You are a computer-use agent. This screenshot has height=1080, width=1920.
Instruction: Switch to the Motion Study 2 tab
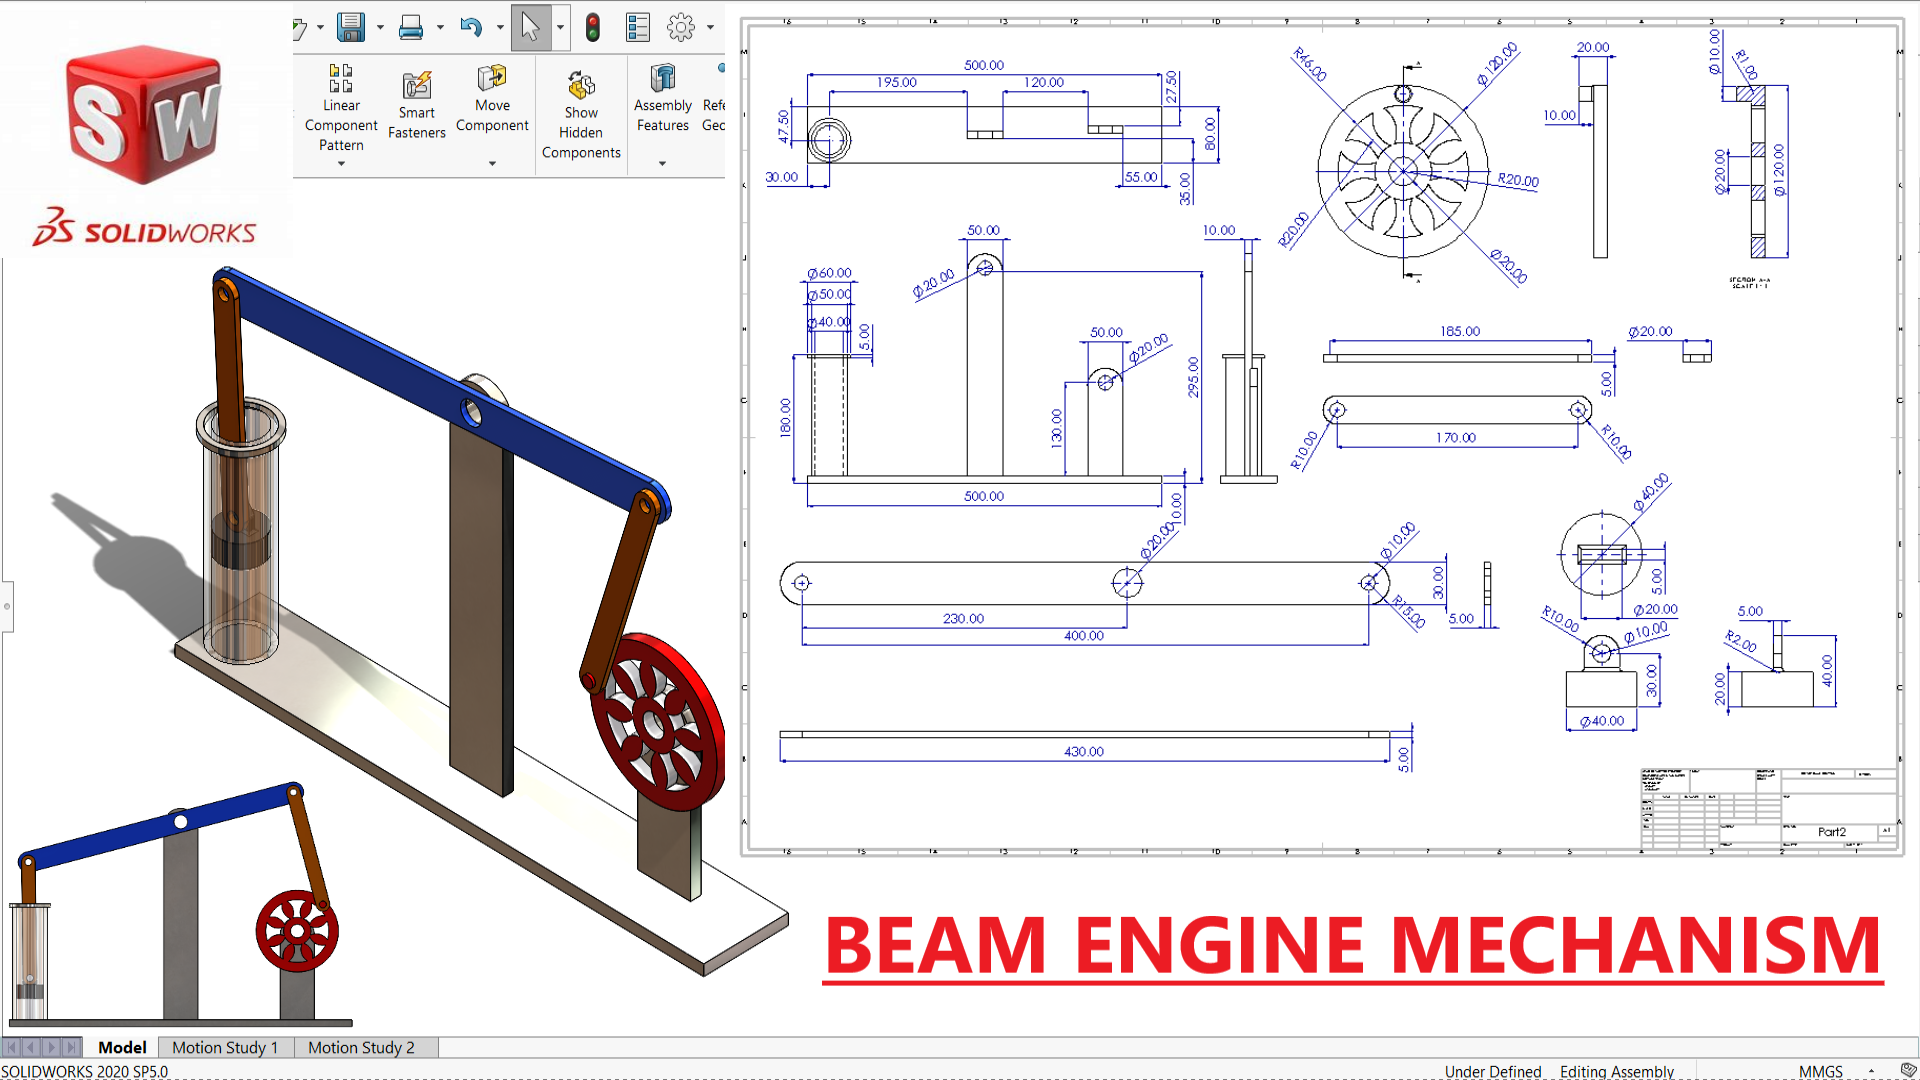[361, 1047]
